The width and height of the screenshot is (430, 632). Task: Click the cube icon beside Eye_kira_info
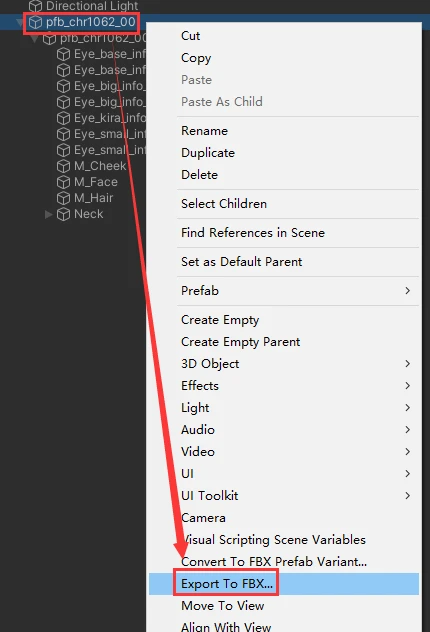point(63,118)
